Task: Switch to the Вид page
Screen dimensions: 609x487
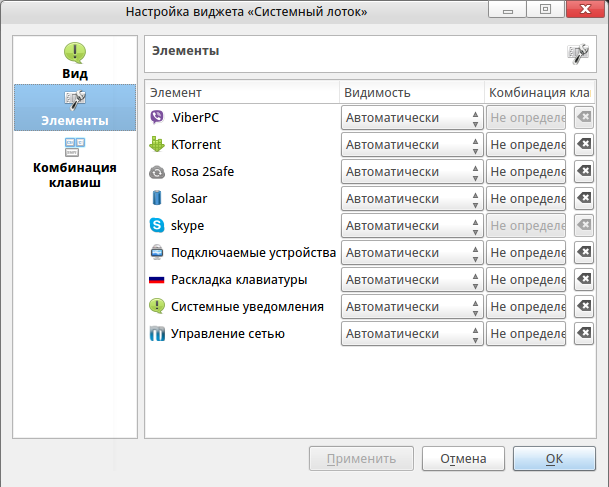Action: tap(75, 61)
